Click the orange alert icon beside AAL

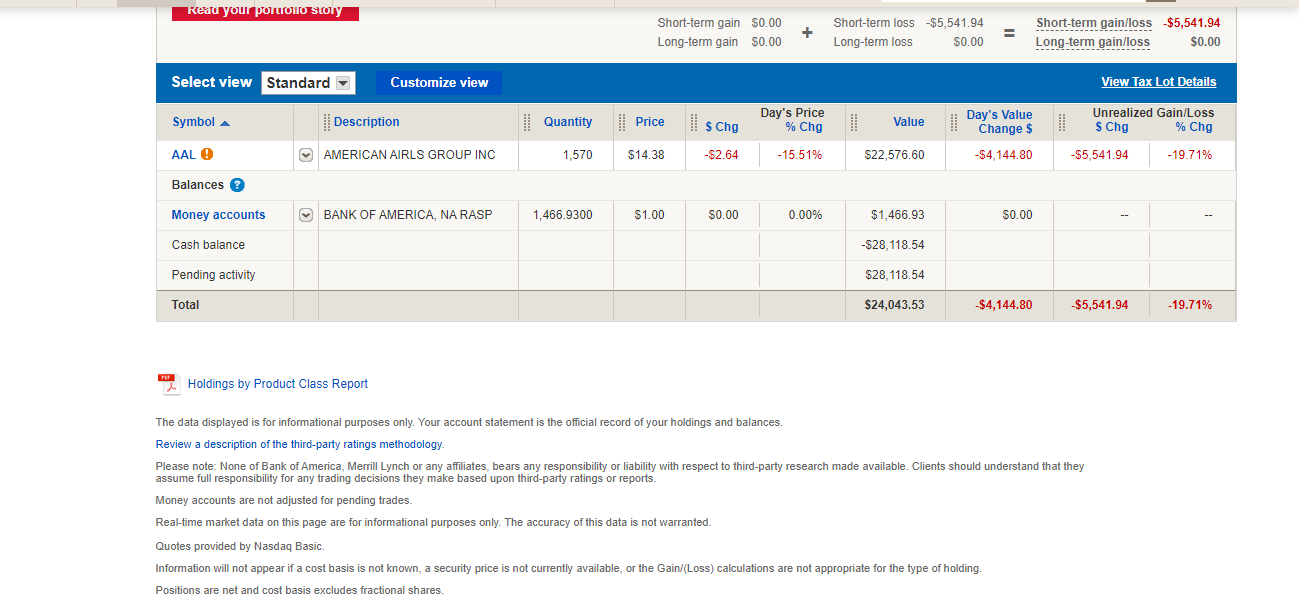[x=207, y=154]
